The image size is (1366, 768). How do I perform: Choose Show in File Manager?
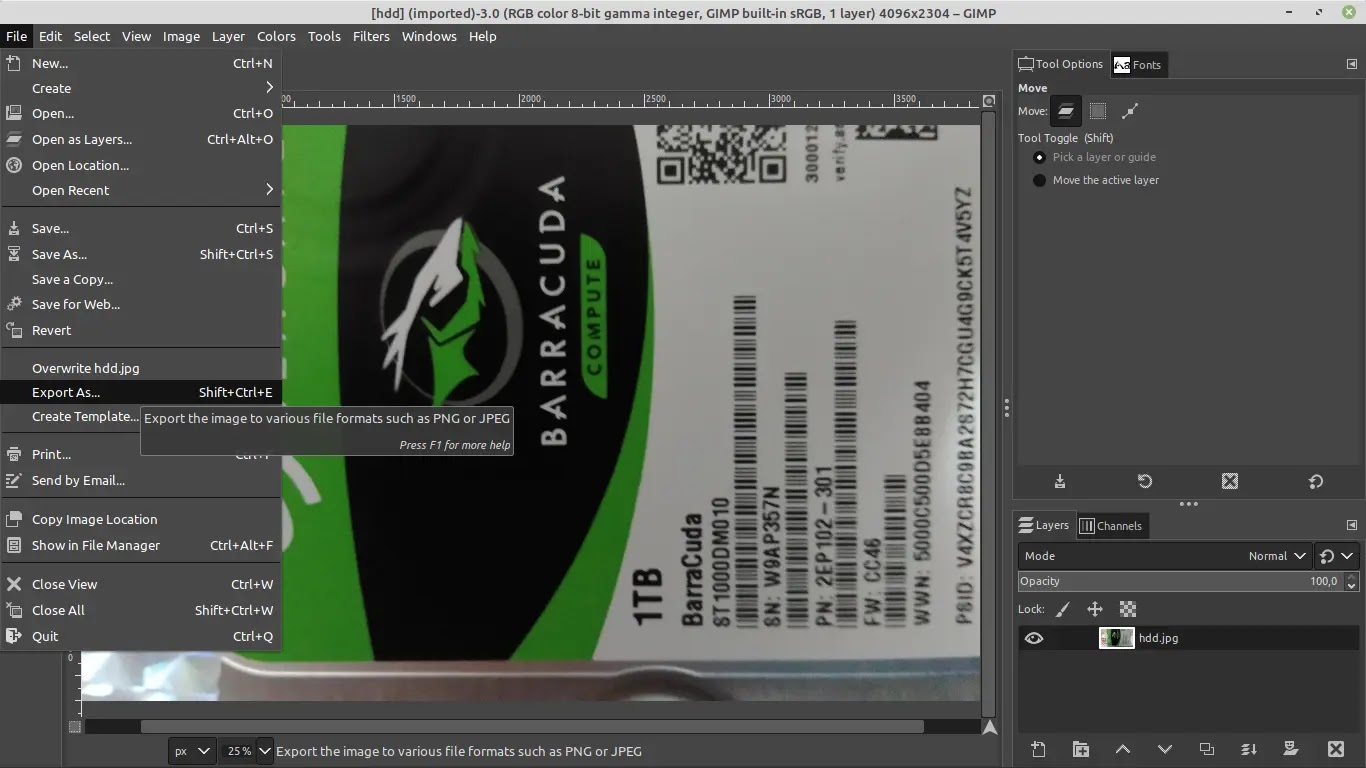pyautogui.click(x=141, y=545)
